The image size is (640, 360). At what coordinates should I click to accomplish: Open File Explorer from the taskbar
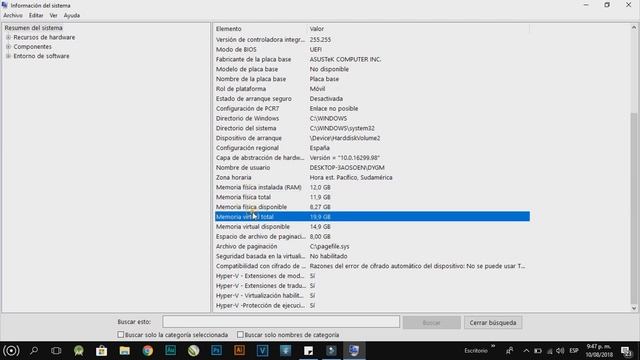coord(124,351)
